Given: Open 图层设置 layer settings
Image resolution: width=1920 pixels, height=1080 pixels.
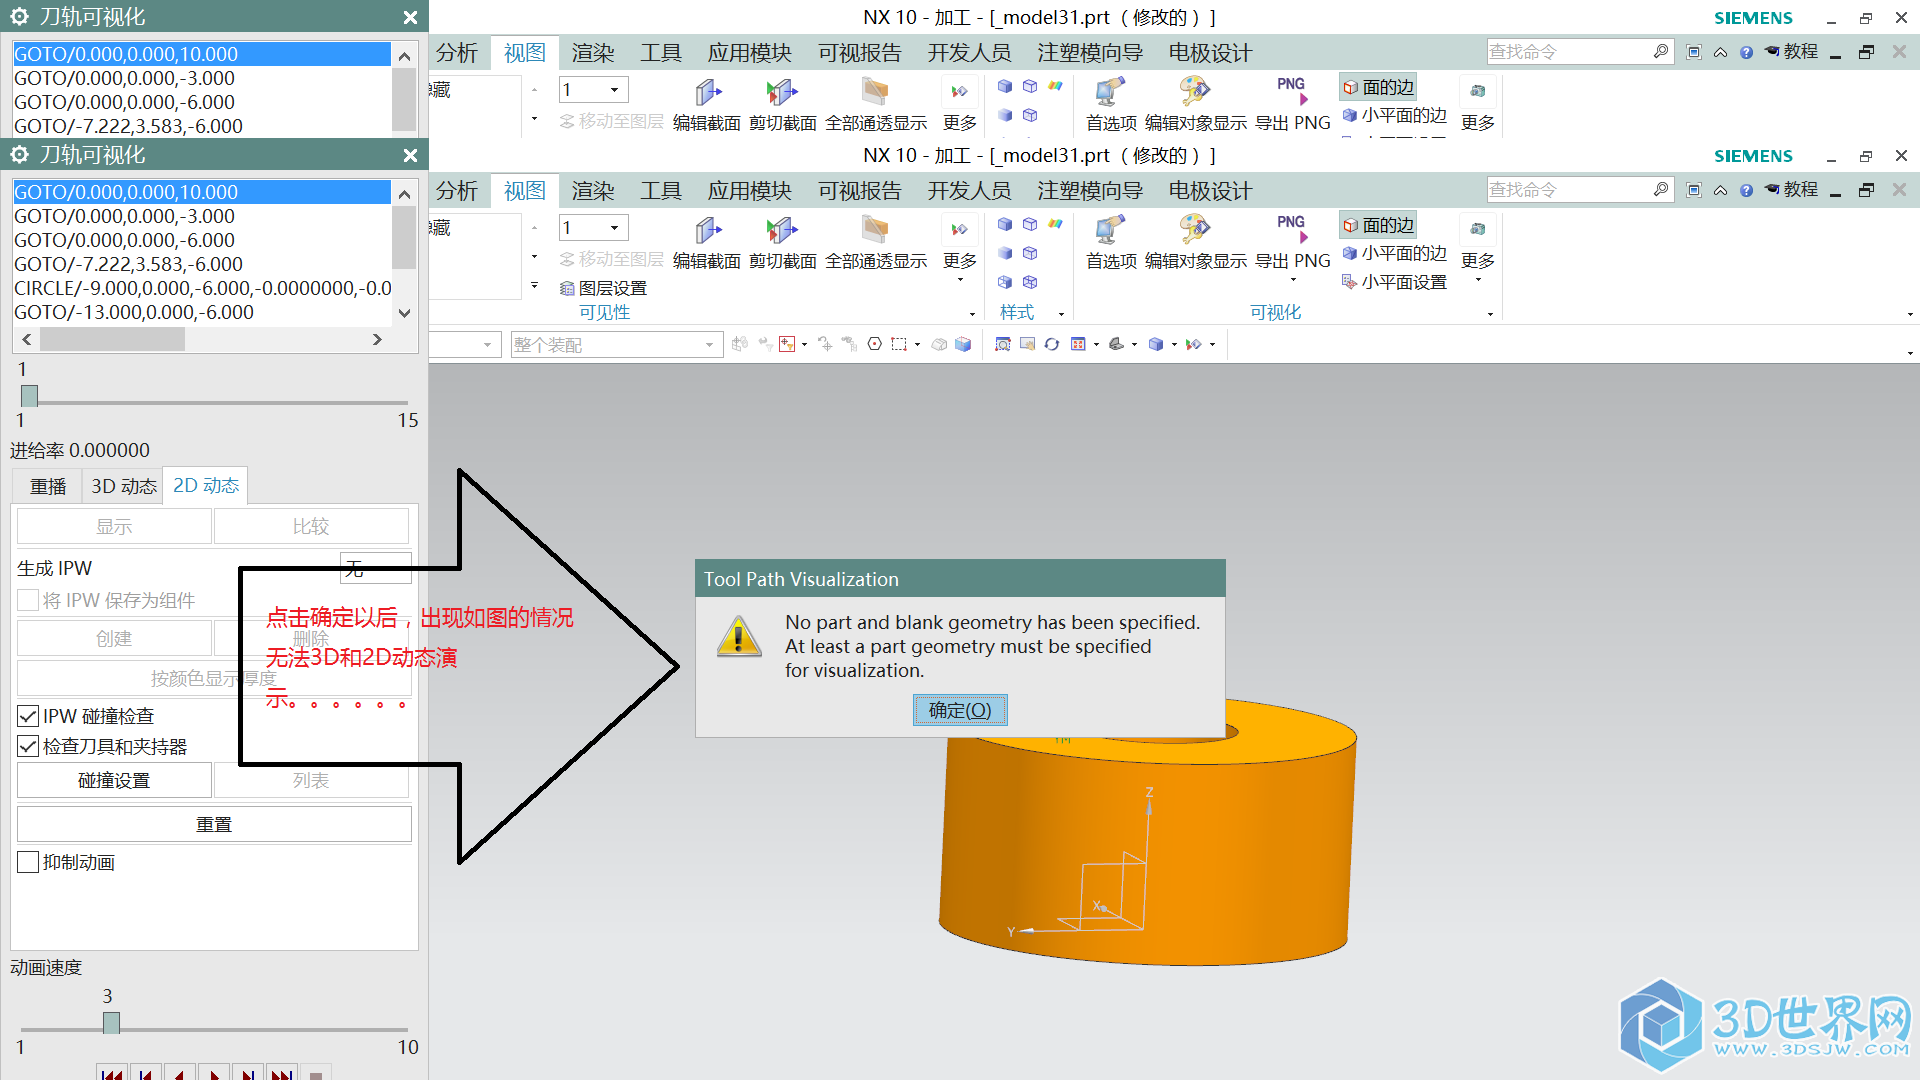Looking at the screenshot, I should point(603,288).
